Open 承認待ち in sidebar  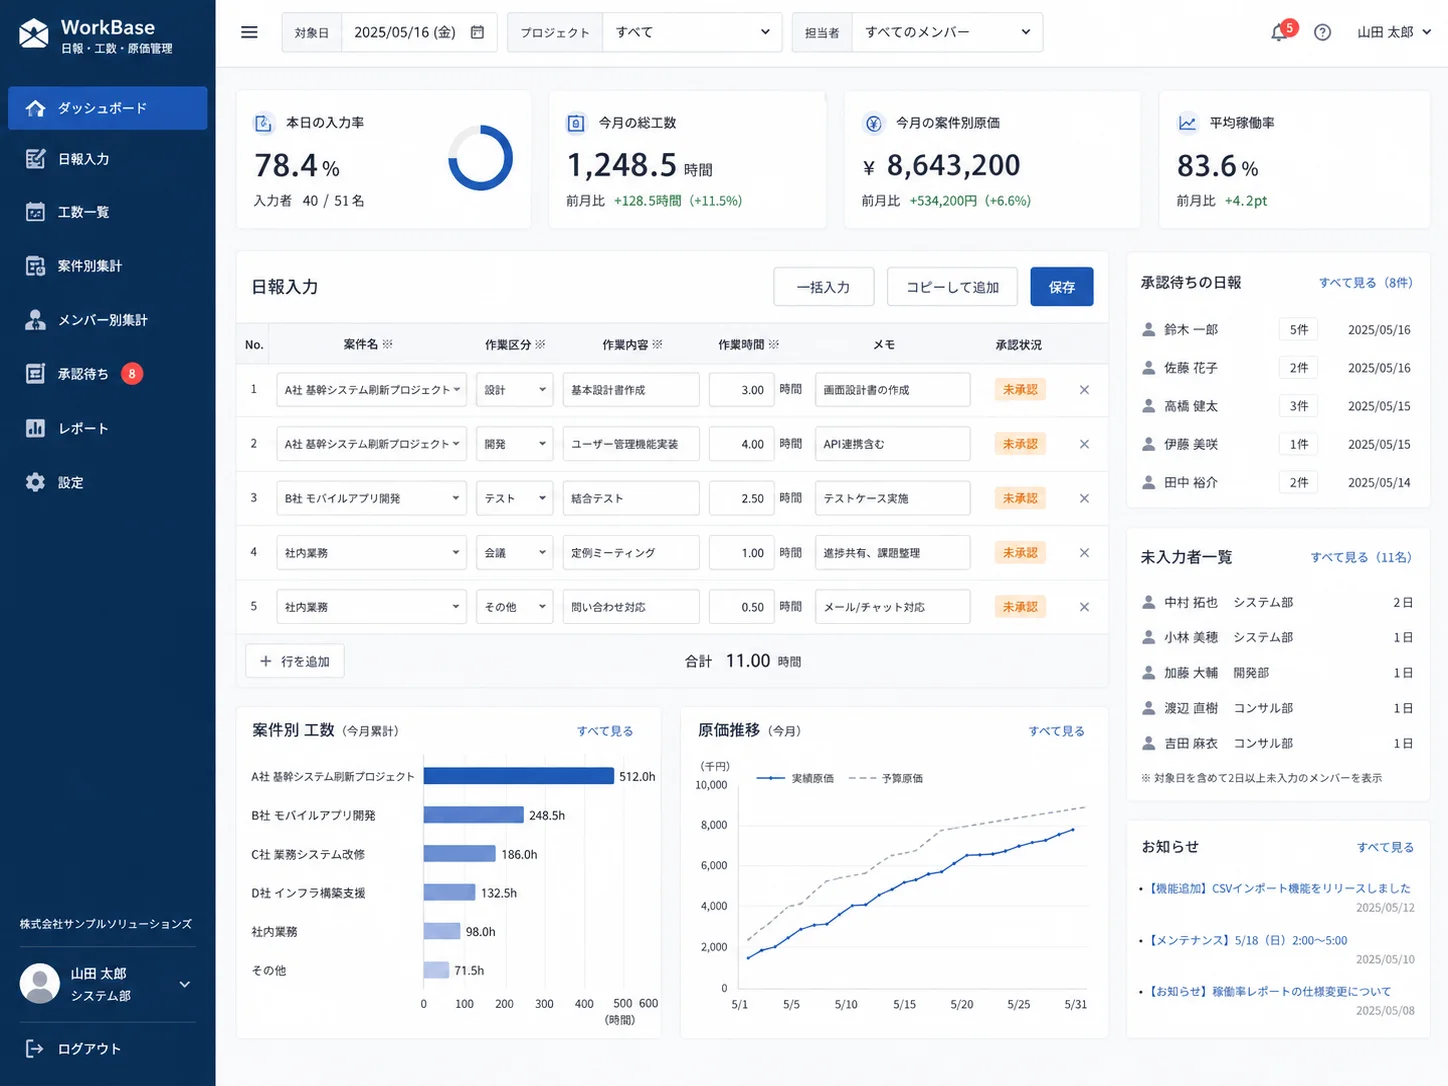(108, 374)
